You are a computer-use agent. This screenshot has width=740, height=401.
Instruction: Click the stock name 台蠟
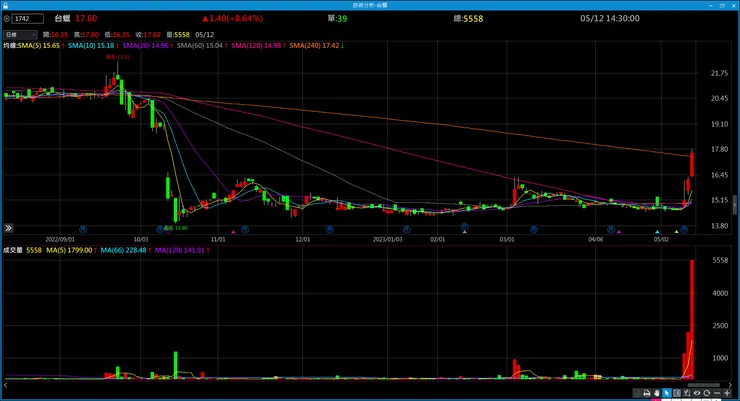point(62,18)
